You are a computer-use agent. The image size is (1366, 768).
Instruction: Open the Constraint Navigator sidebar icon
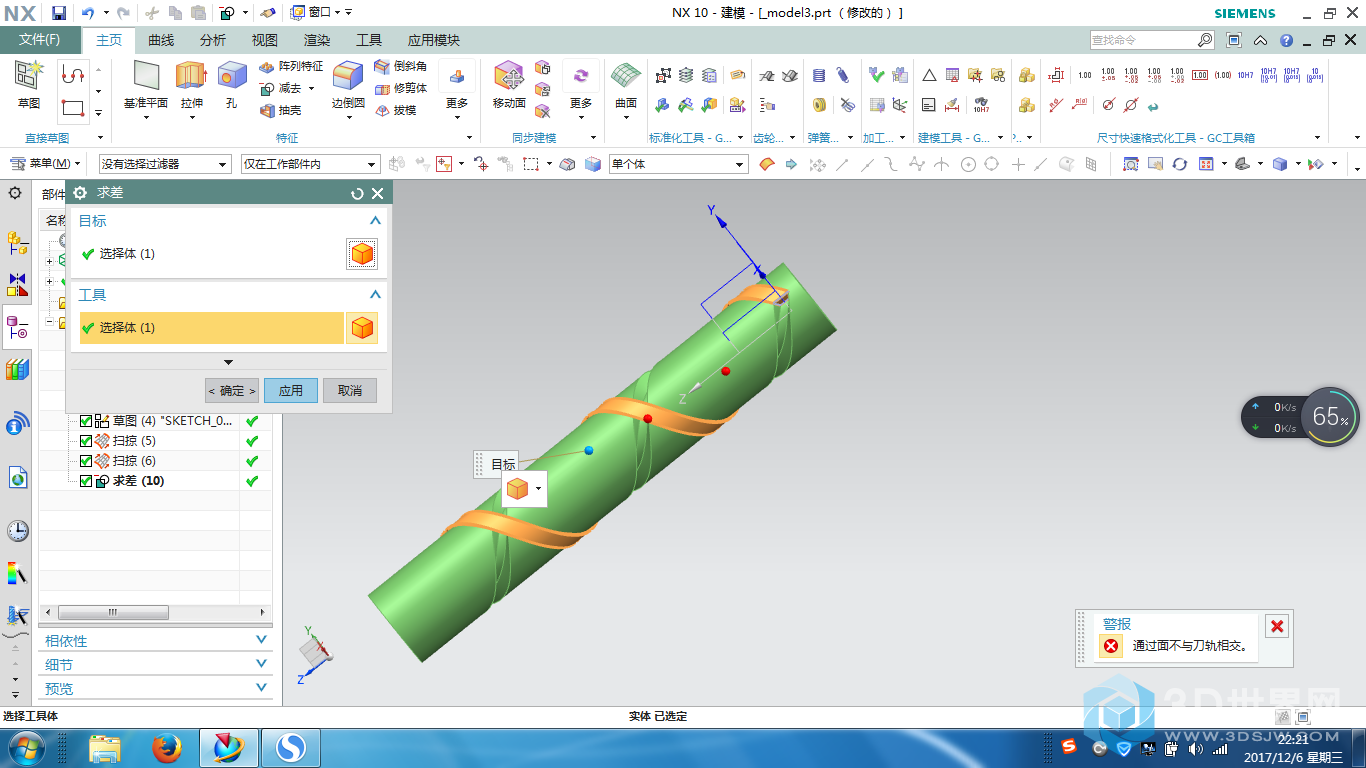click(18, 285)
